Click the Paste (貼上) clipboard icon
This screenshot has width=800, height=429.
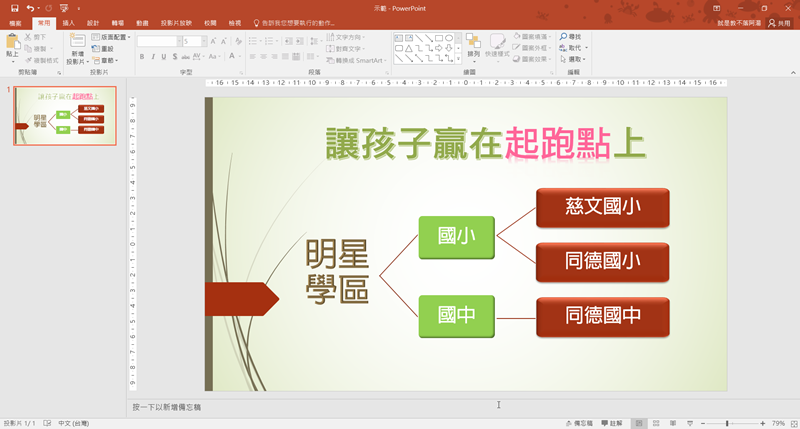point(12,42)
